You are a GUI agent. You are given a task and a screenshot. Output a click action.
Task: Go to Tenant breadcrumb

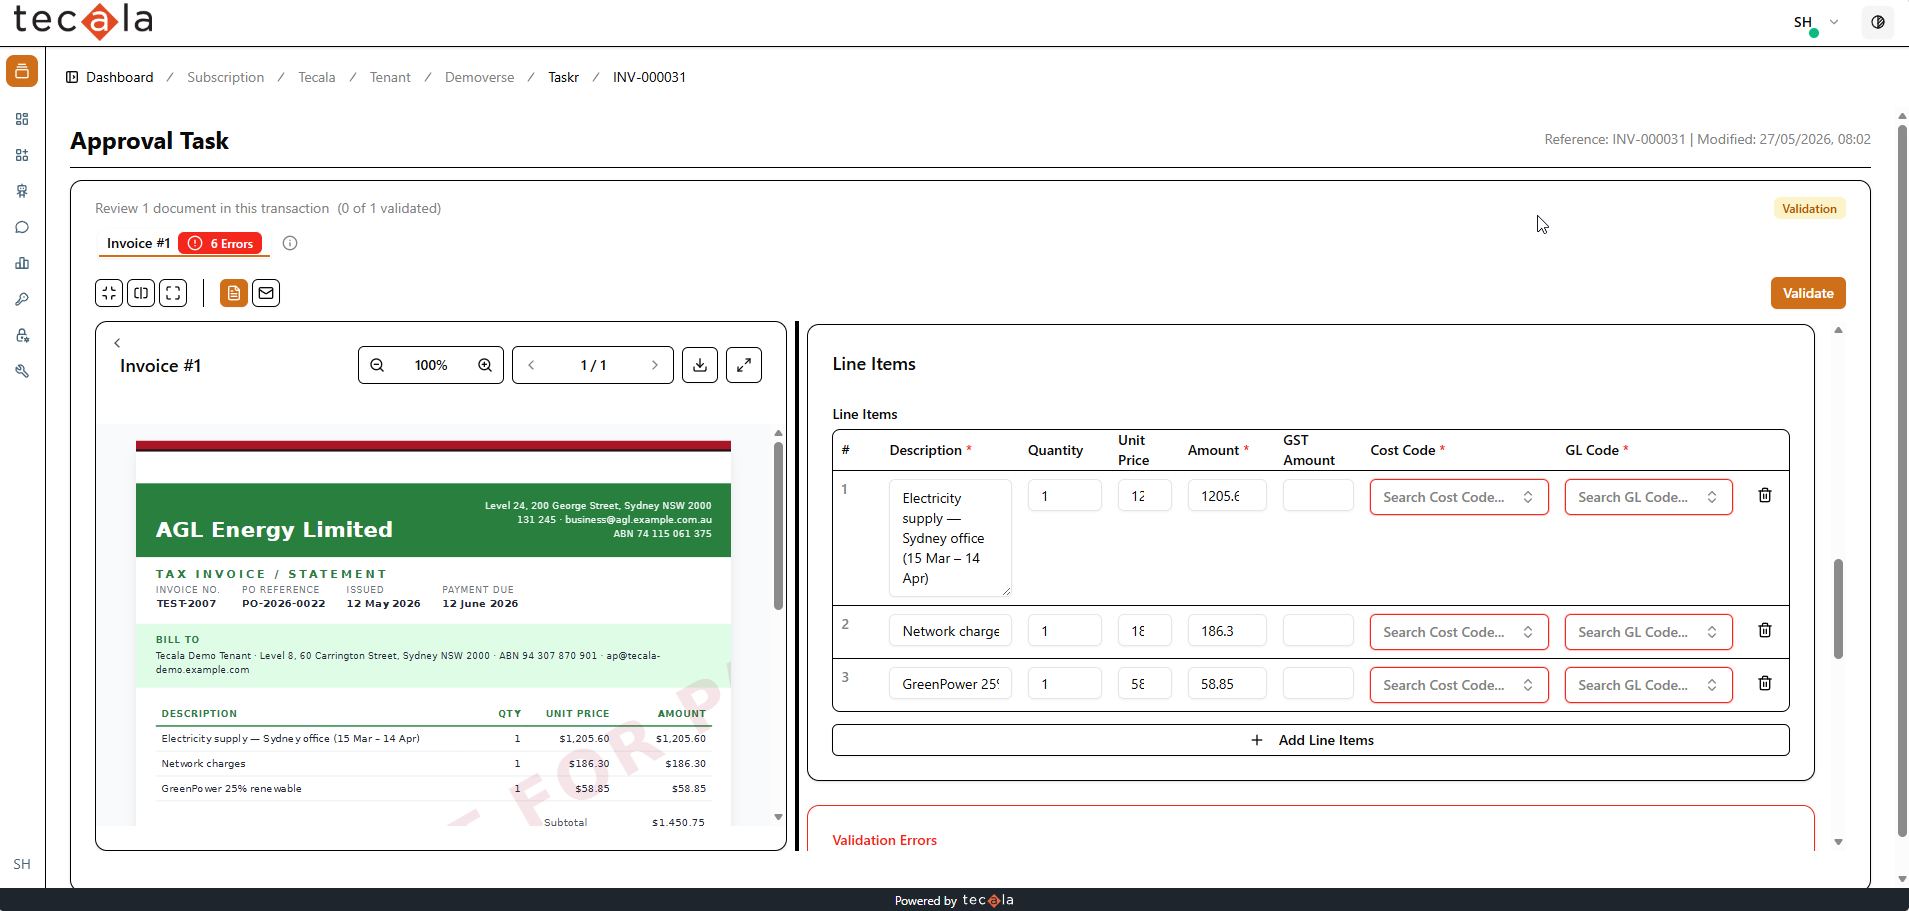(x=390, y=77)
